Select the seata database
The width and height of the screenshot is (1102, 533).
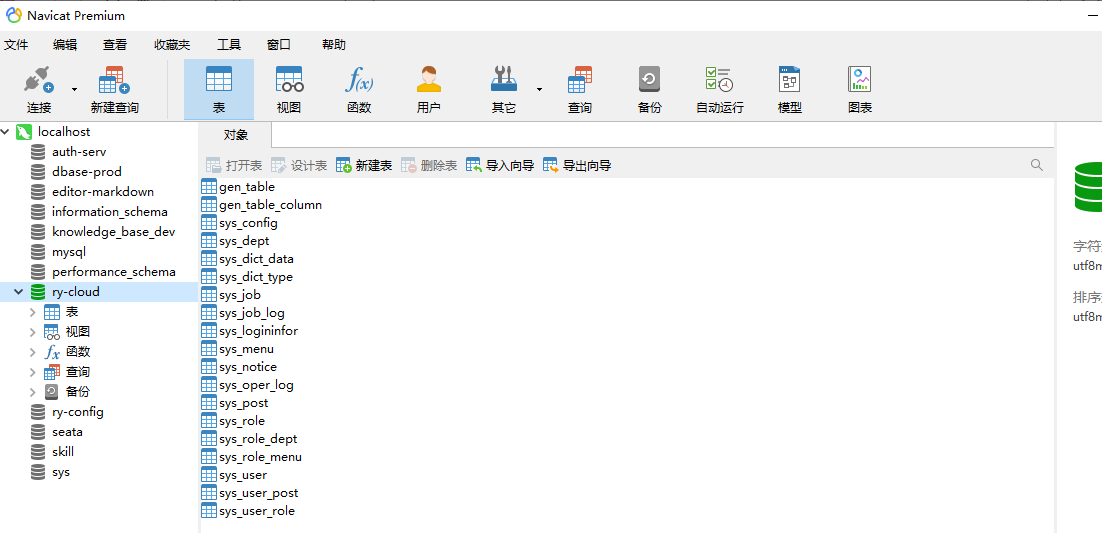coord(67,432)
